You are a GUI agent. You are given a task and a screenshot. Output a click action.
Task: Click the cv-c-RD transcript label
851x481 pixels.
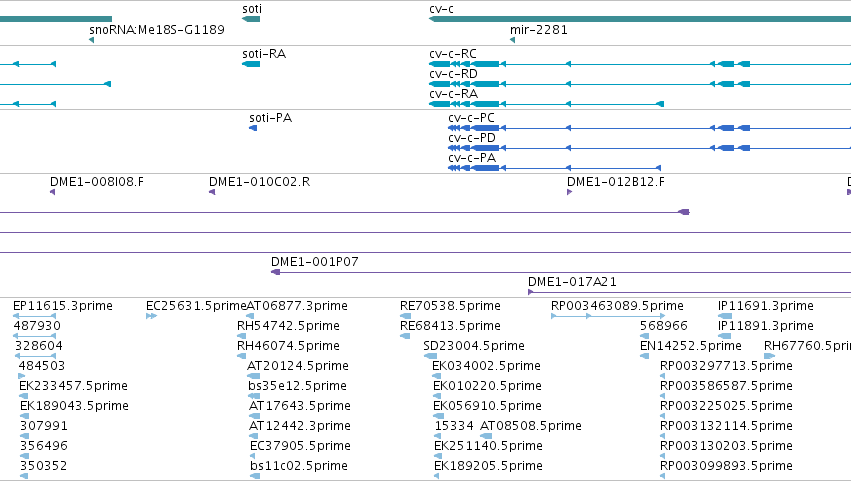pos(453,74)
